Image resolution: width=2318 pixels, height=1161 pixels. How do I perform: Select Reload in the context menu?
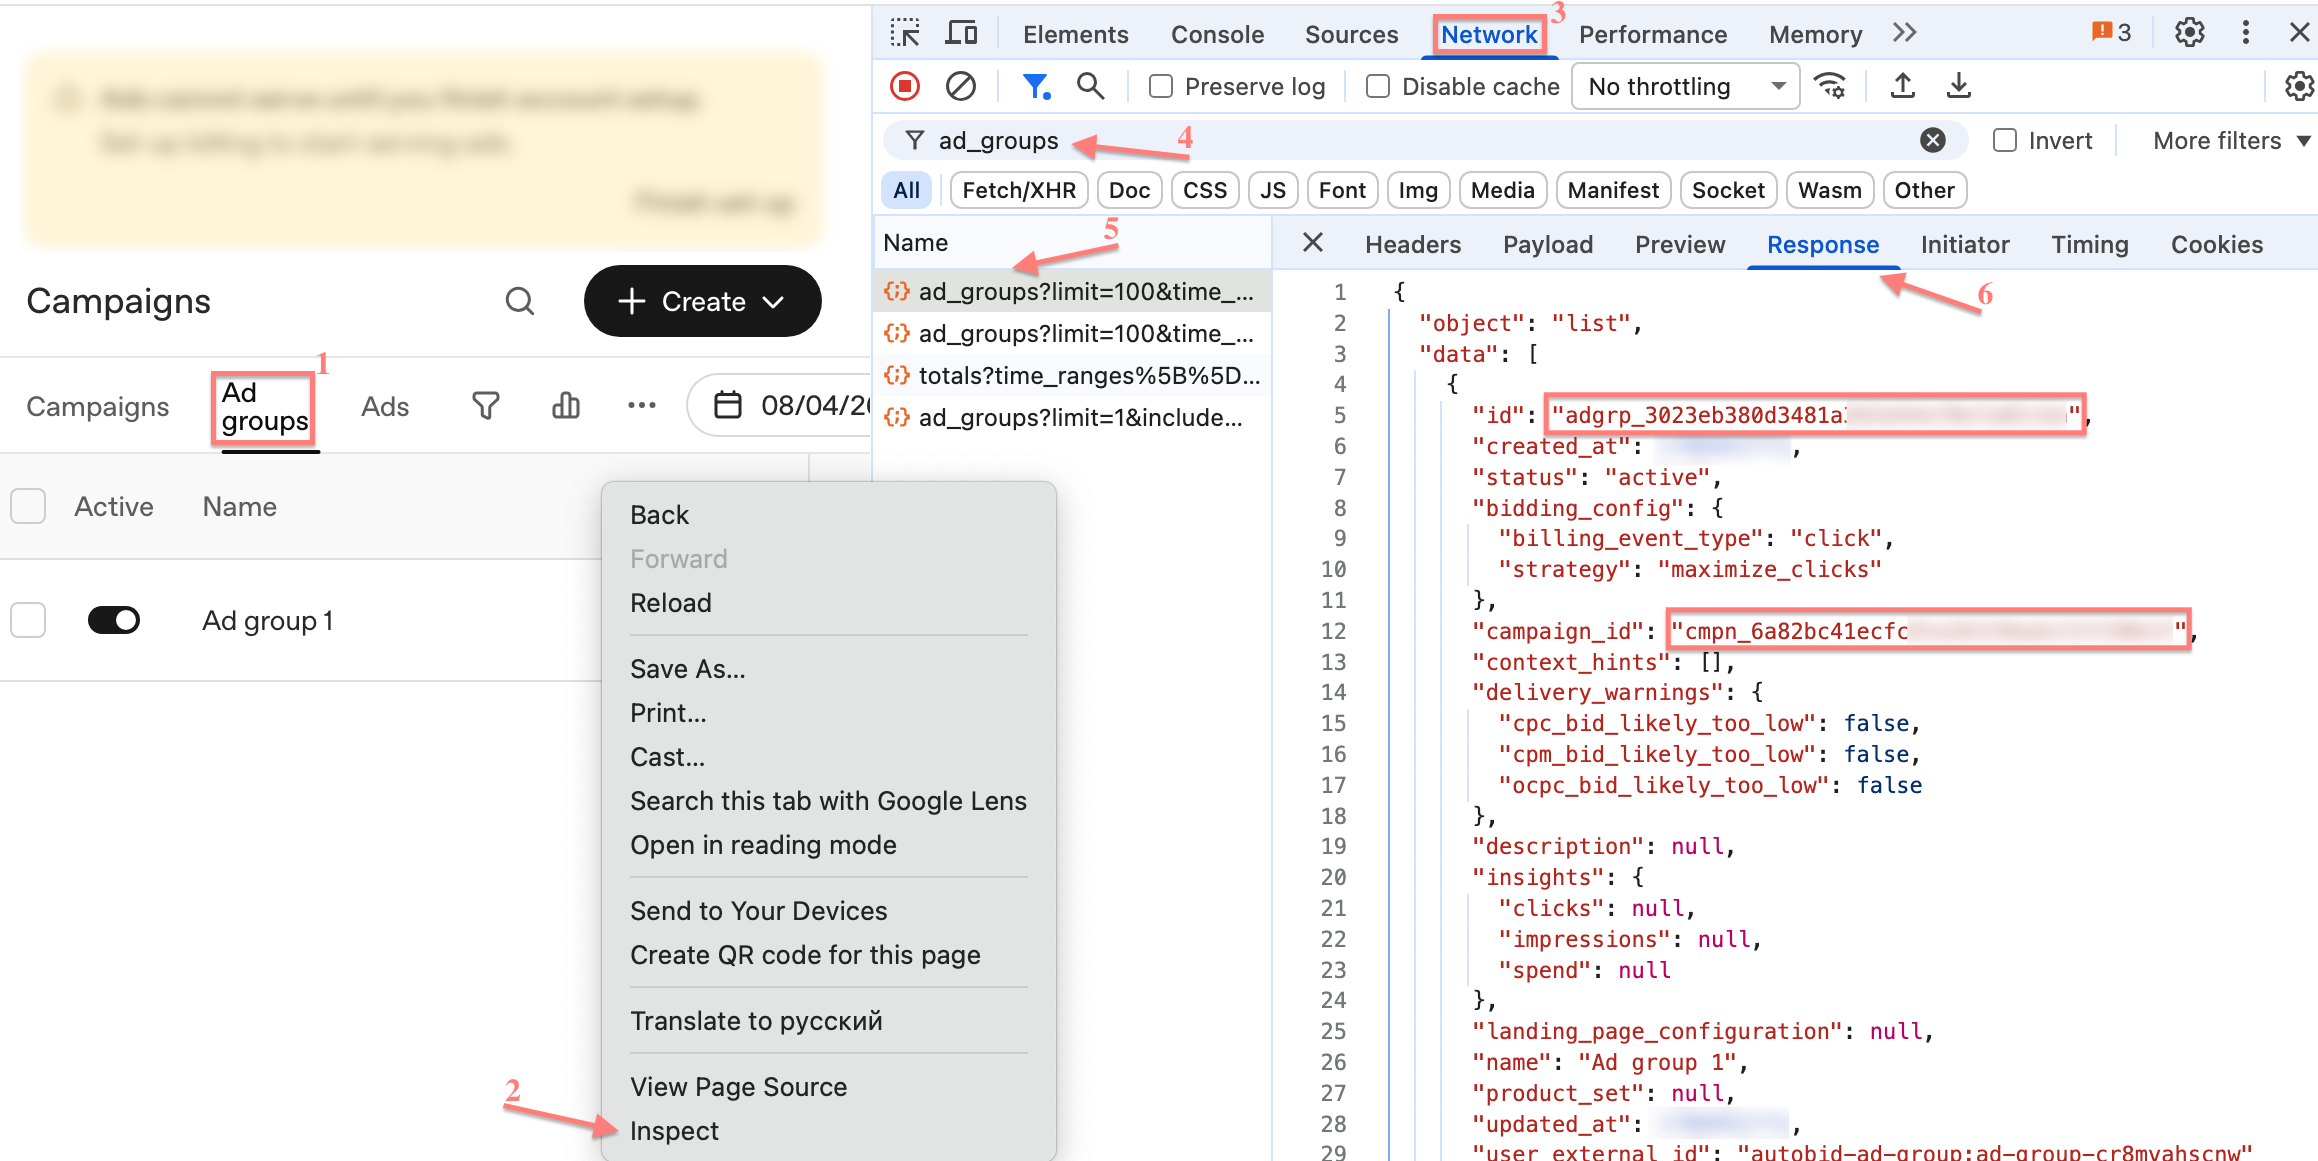click(829, 602)
